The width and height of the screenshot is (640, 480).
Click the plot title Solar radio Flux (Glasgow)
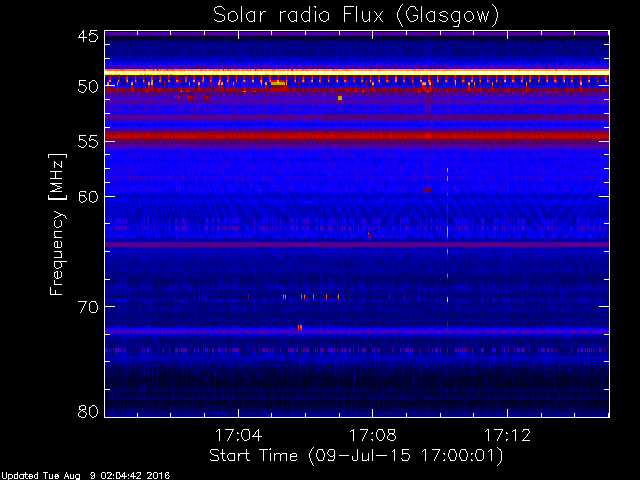356,15
